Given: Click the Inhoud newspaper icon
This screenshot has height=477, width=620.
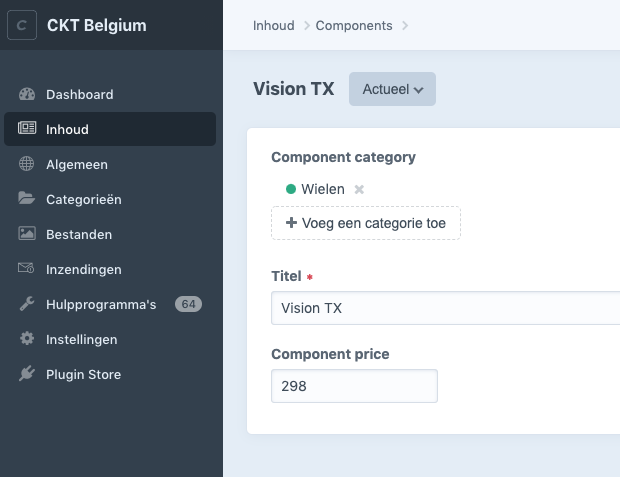Looking at the screenshot, I should (x=27, y=129).
